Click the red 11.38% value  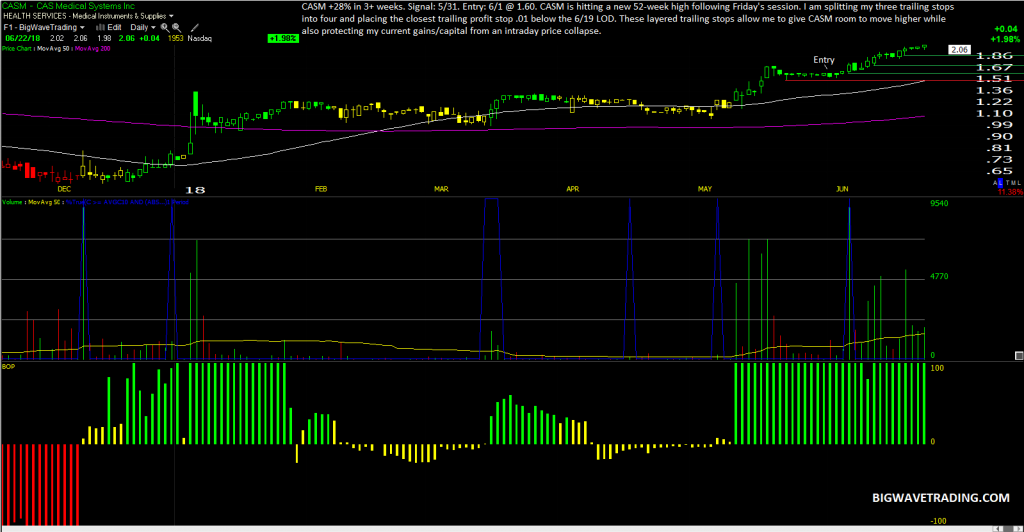[1010, 192]
